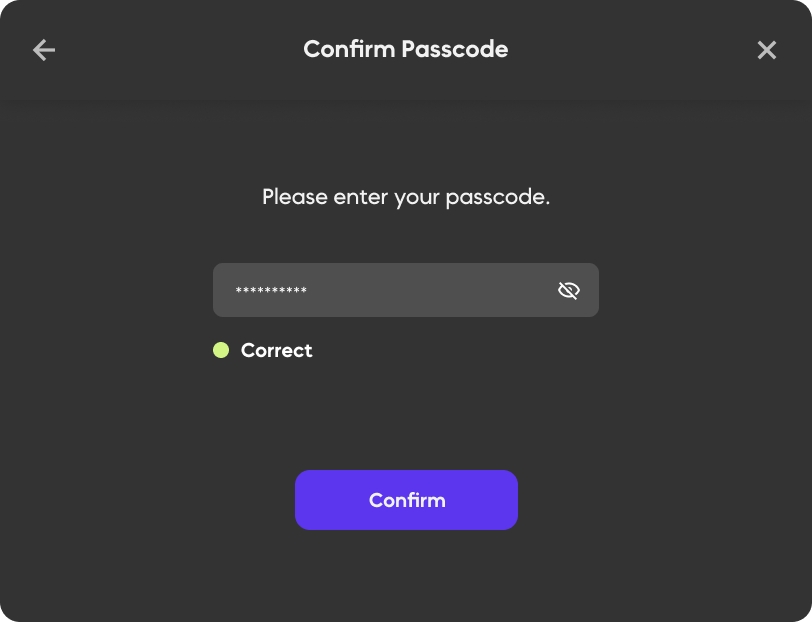Show the hidden passcode characters
This screenshot has width=812, height=622.
click(x=569, y=291)
